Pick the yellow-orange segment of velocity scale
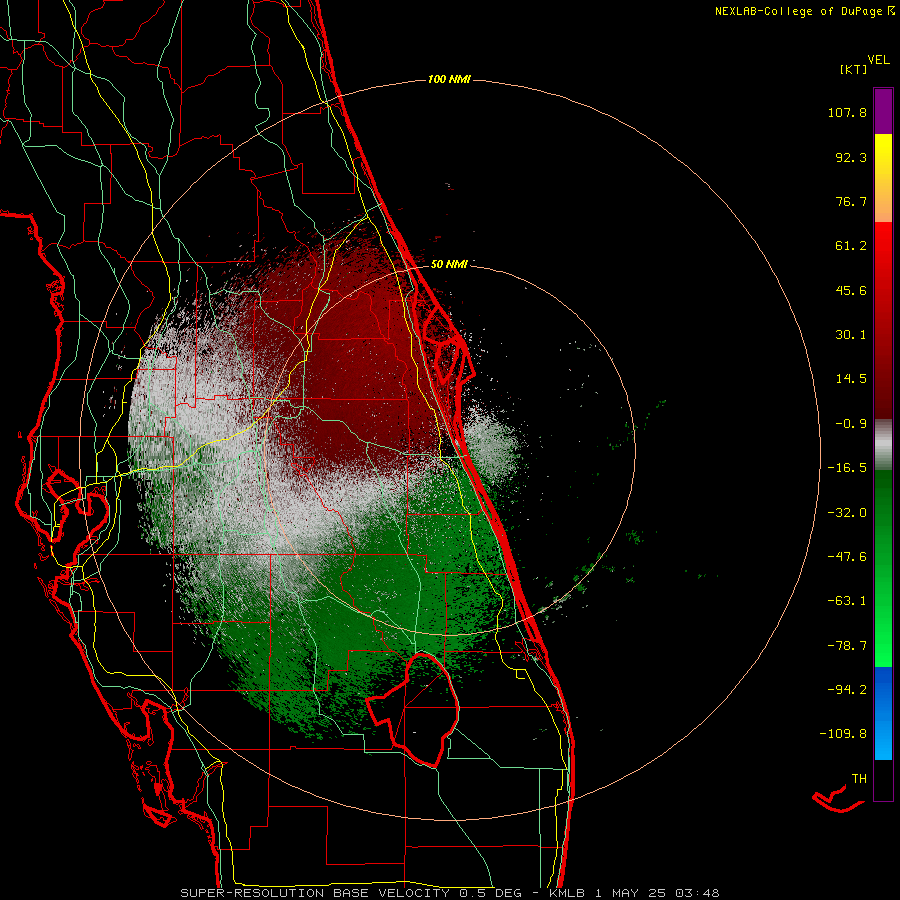The width and height of the screenshot is (900, 900). [883, 178]
